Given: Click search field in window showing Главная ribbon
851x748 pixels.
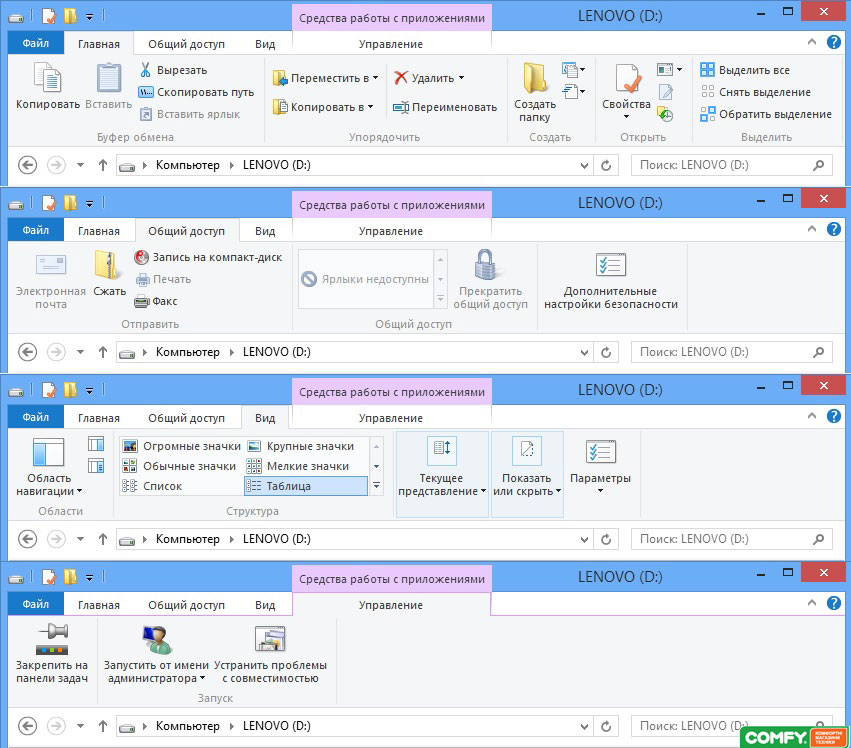Looking at the screenshot, I should coord(732,165).
